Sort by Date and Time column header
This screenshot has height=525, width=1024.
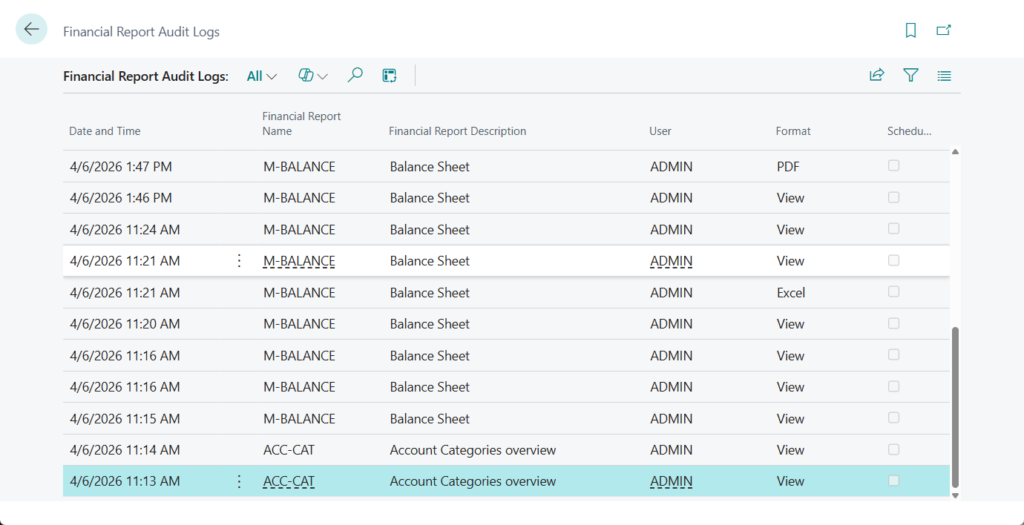point(105,131)
